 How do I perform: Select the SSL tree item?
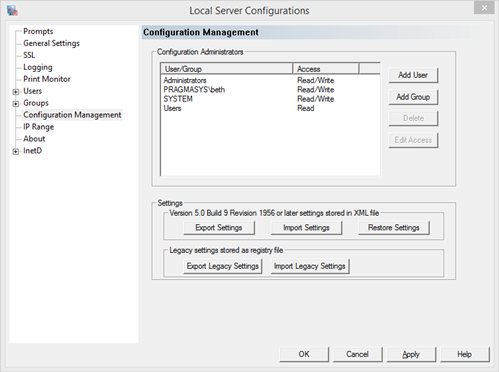click(29, 55)
